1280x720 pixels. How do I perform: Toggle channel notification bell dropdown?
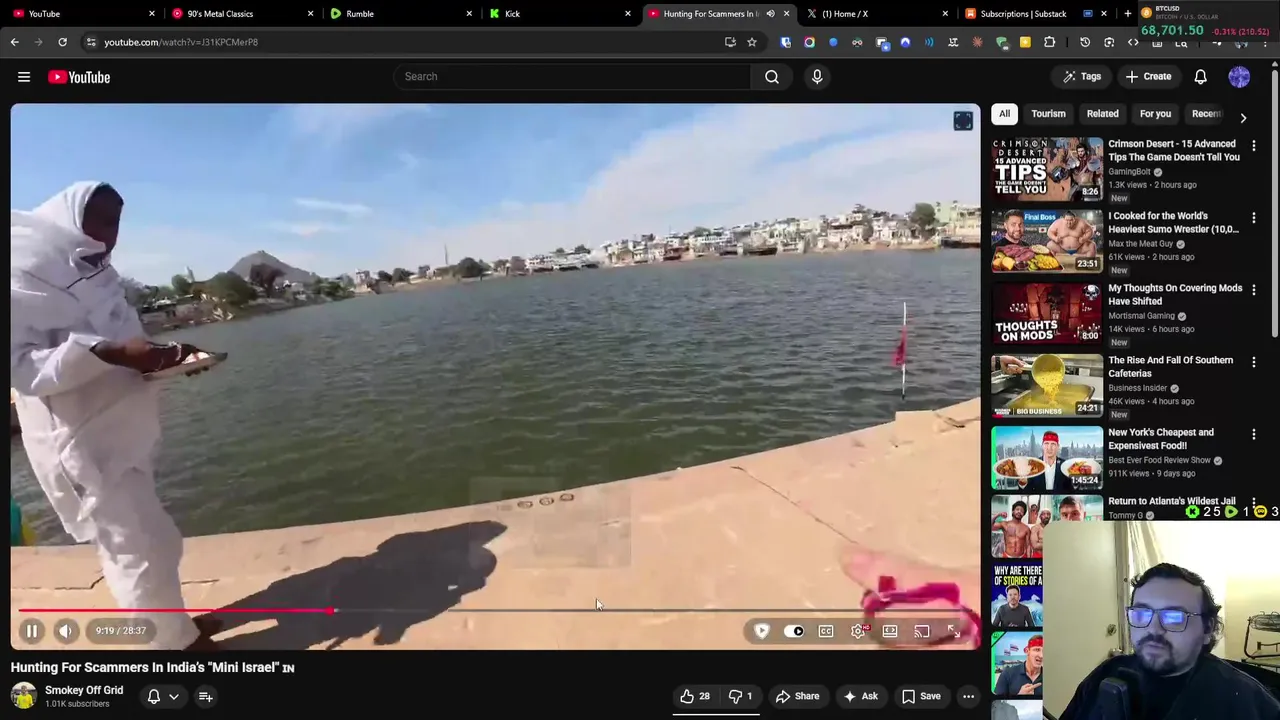163,696
